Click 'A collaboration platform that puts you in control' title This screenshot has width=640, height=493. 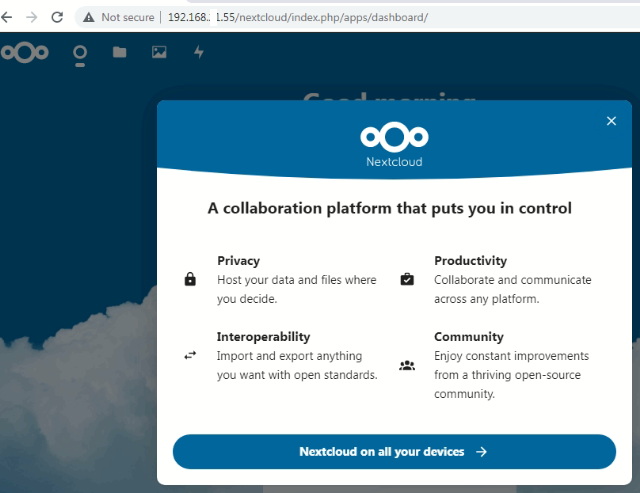[x=389, y=209]
